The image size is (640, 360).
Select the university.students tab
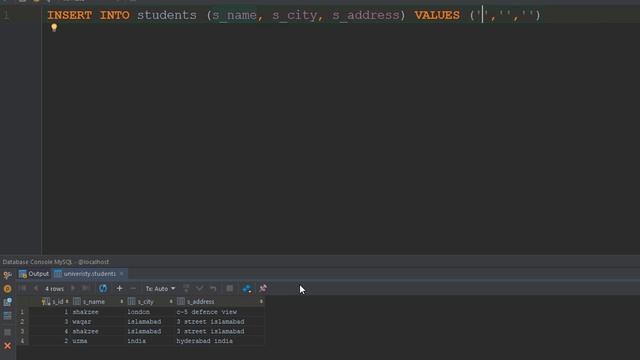pyautogui.click(x=89, y=274)
